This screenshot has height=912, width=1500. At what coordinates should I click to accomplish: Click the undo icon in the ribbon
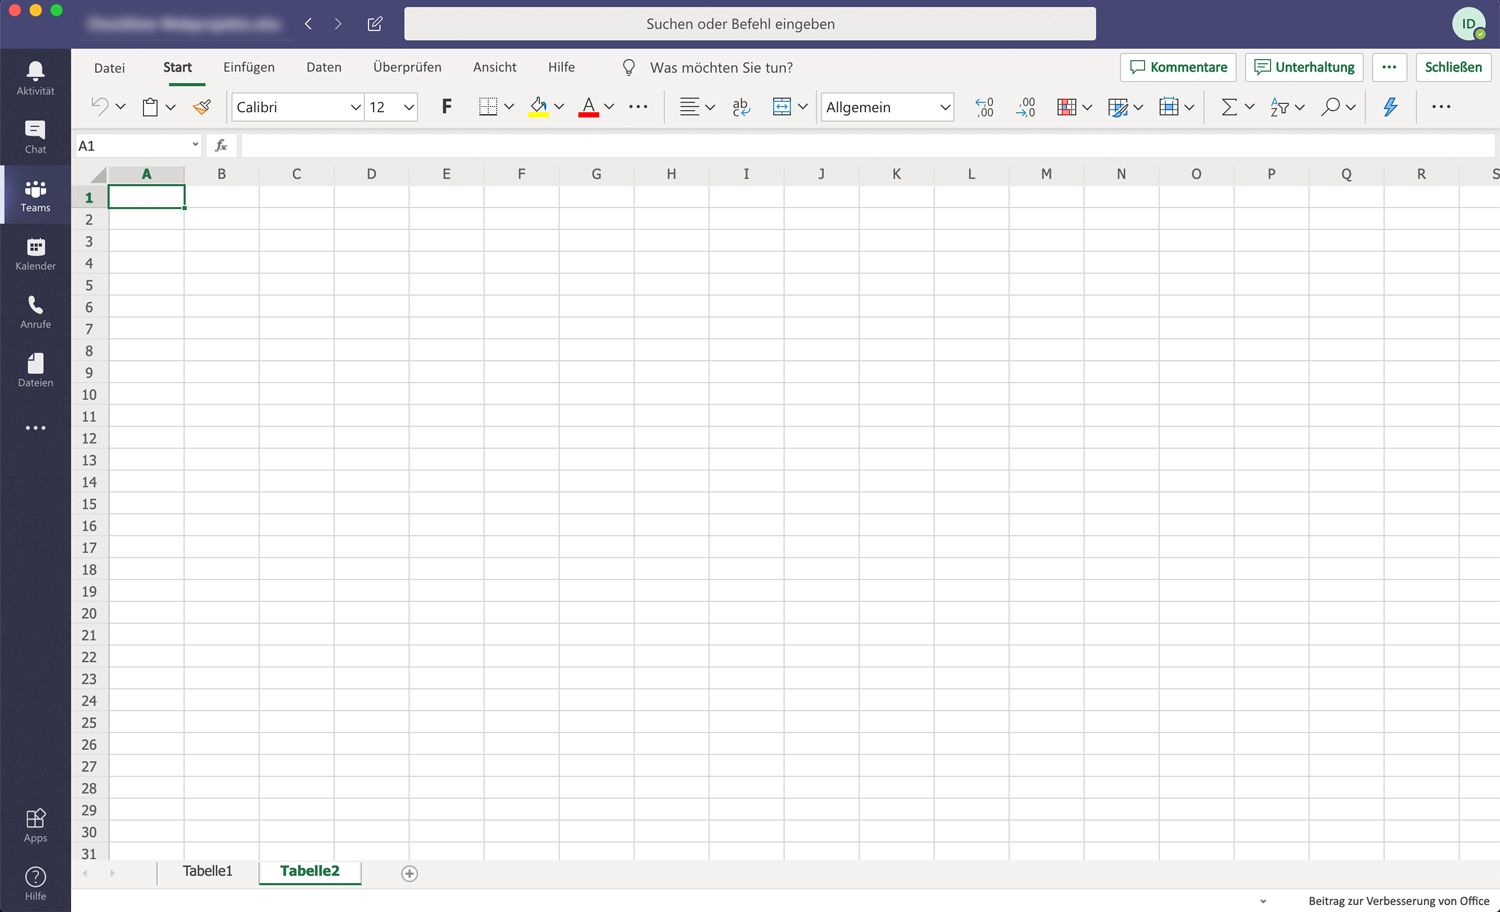[x=99, y=107]
